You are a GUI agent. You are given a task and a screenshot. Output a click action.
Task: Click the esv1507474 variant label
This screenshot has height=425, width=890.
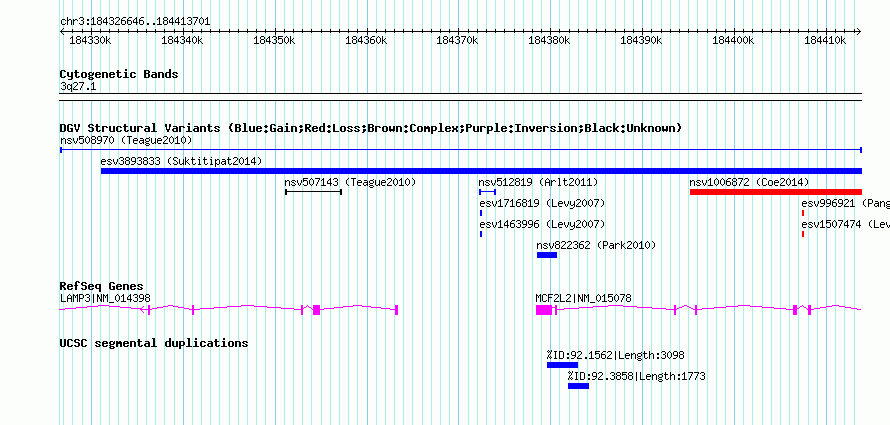pyautogui.click(x=845, y=224)
